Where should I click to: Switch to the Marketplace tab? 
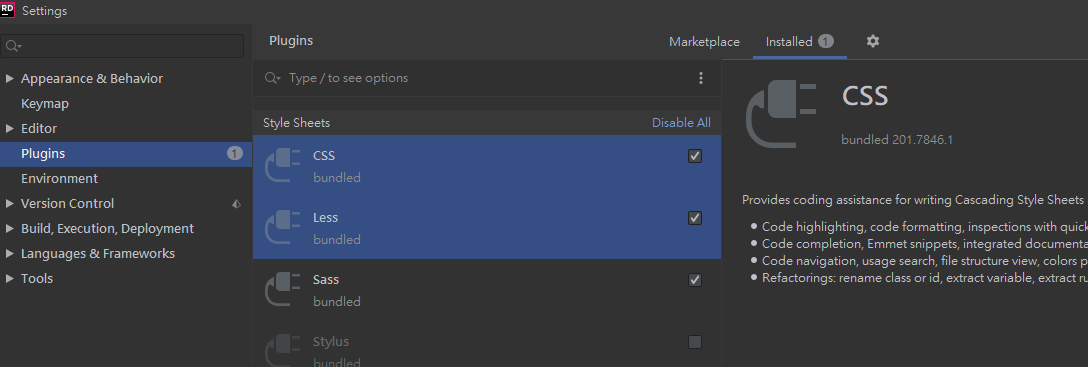(704, 42)
